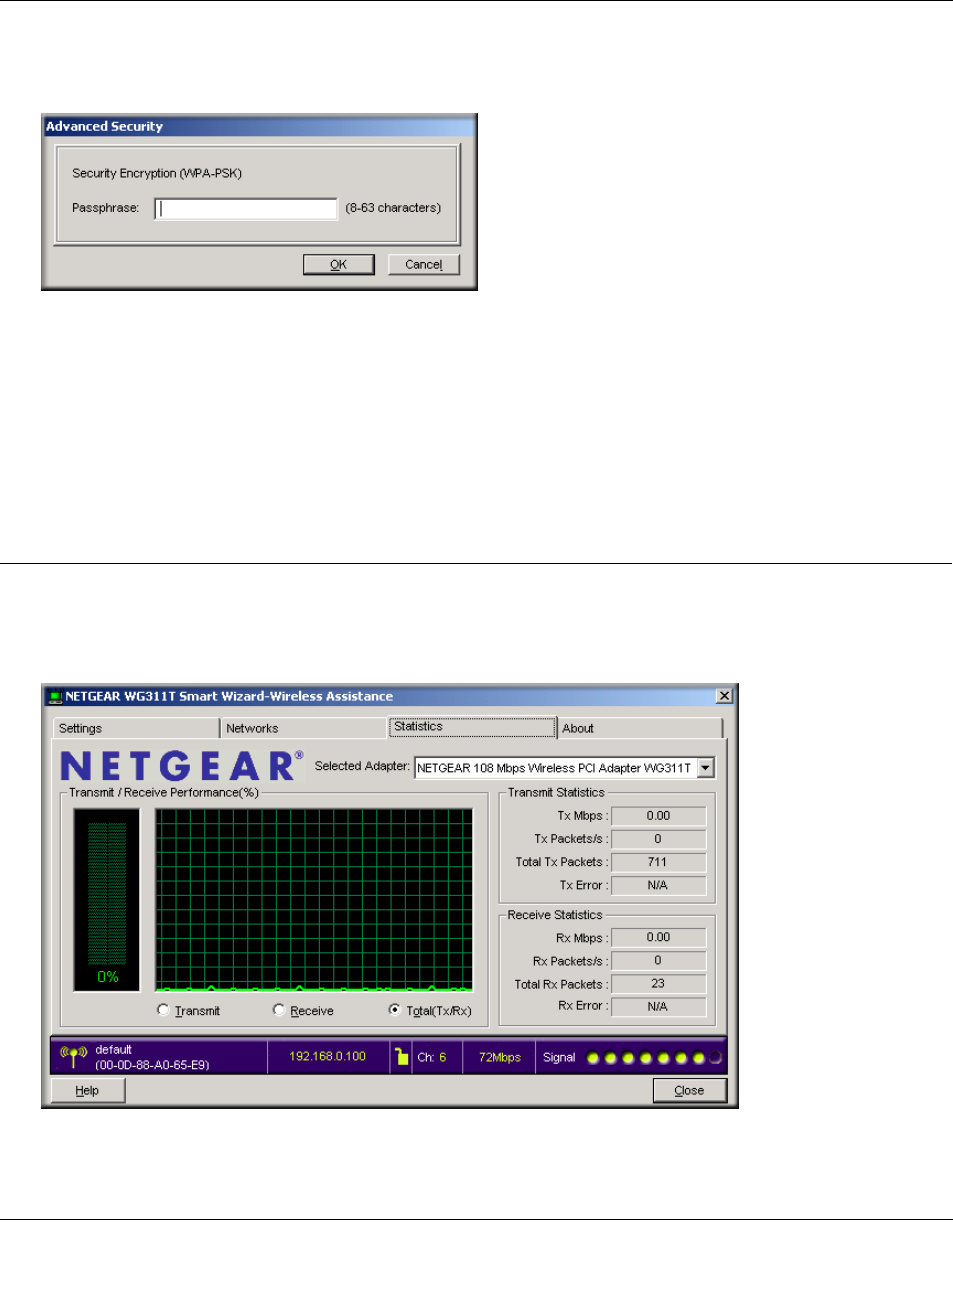953x1289 pixels.
Task: Click the wireless antenna status icon
Action: coord(74,1056)
